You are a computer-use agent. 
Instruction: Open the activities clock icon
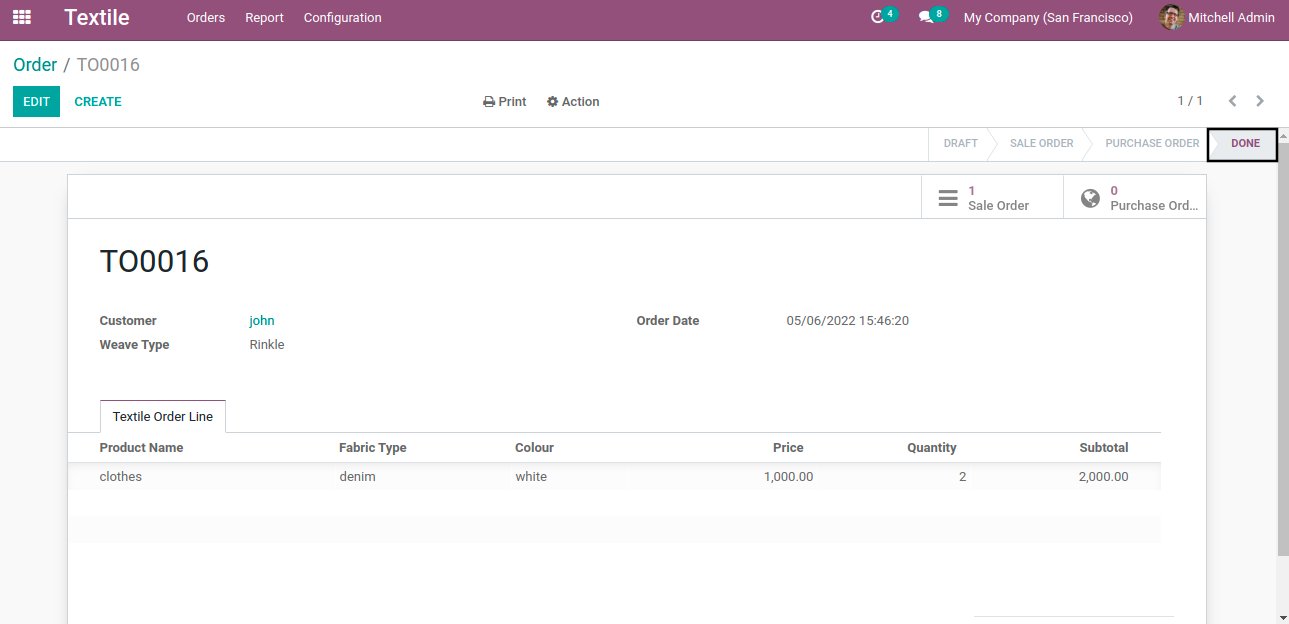pyautogui.click(x=878, y=17)
